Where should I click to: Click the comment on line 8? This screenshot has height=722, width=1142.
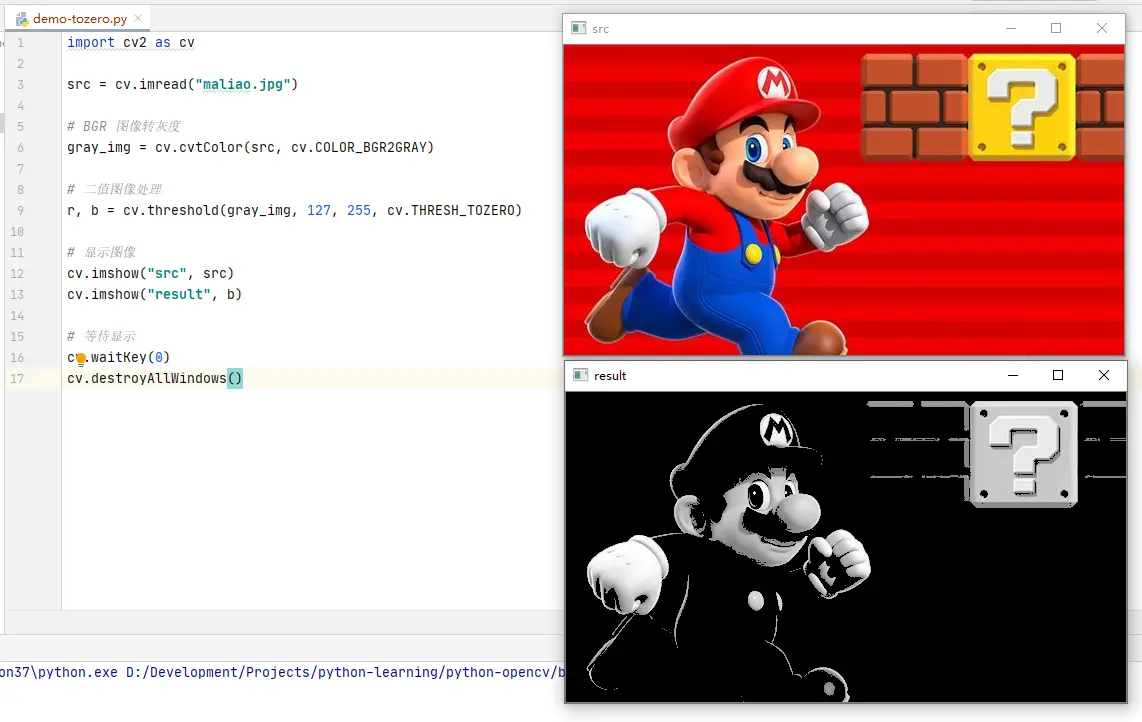pos(114,189)
